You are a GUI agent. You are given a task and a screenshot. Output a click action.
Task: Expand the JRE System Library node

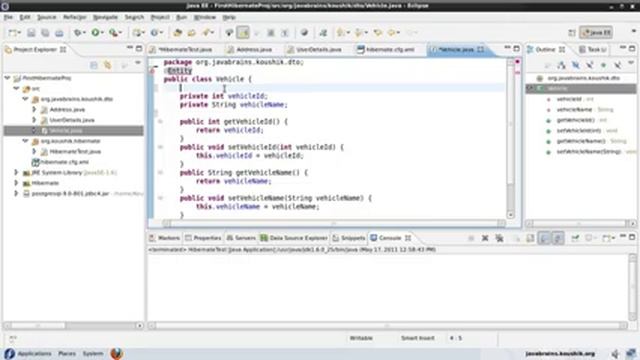(16, 172)
